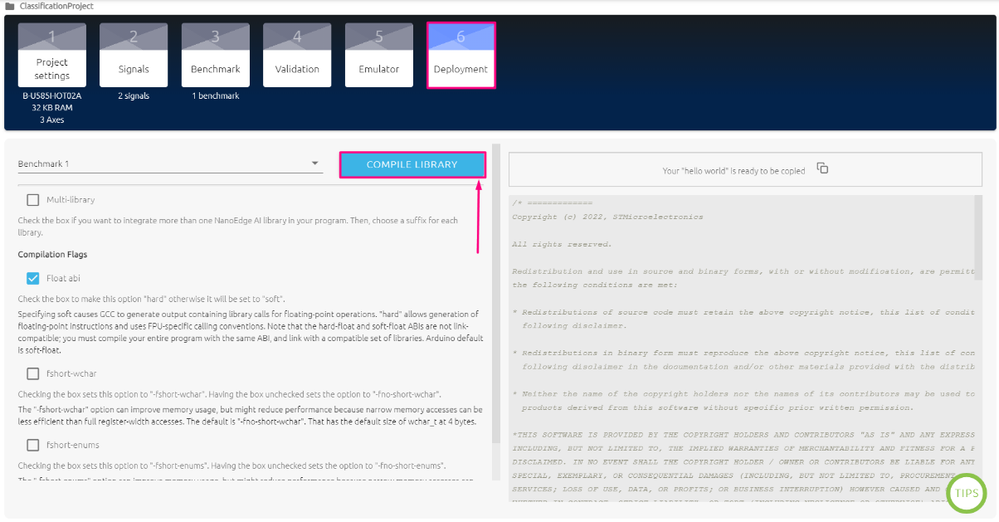Switch to step 3 Benchmark

pos(215,55)
